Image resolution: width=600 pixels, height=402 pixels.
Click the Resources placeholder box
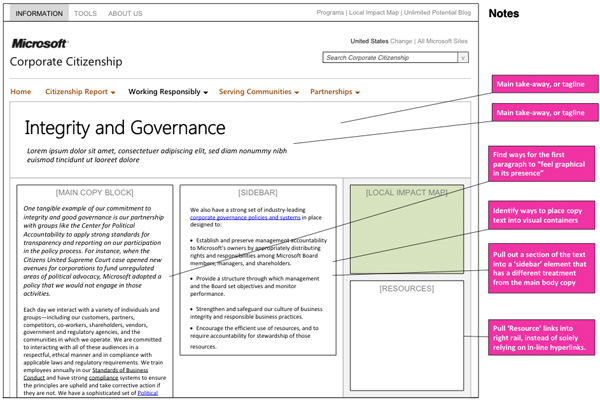(x=407, y=335)
